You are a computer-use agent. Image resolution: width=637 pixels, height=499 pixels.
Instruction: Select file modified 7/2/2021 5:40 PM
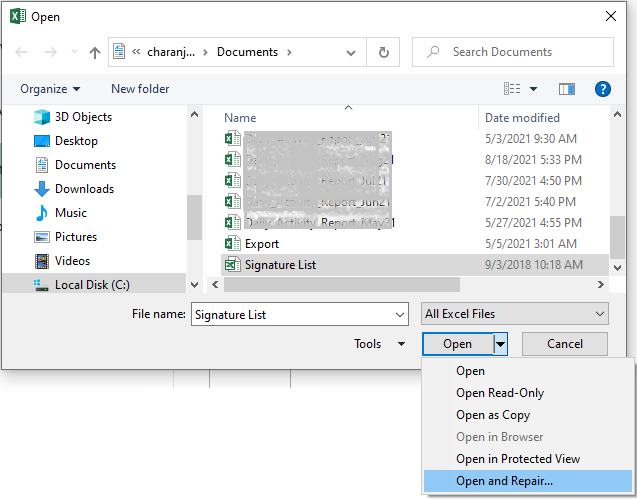pyautogui.click(x=530, y=202)
